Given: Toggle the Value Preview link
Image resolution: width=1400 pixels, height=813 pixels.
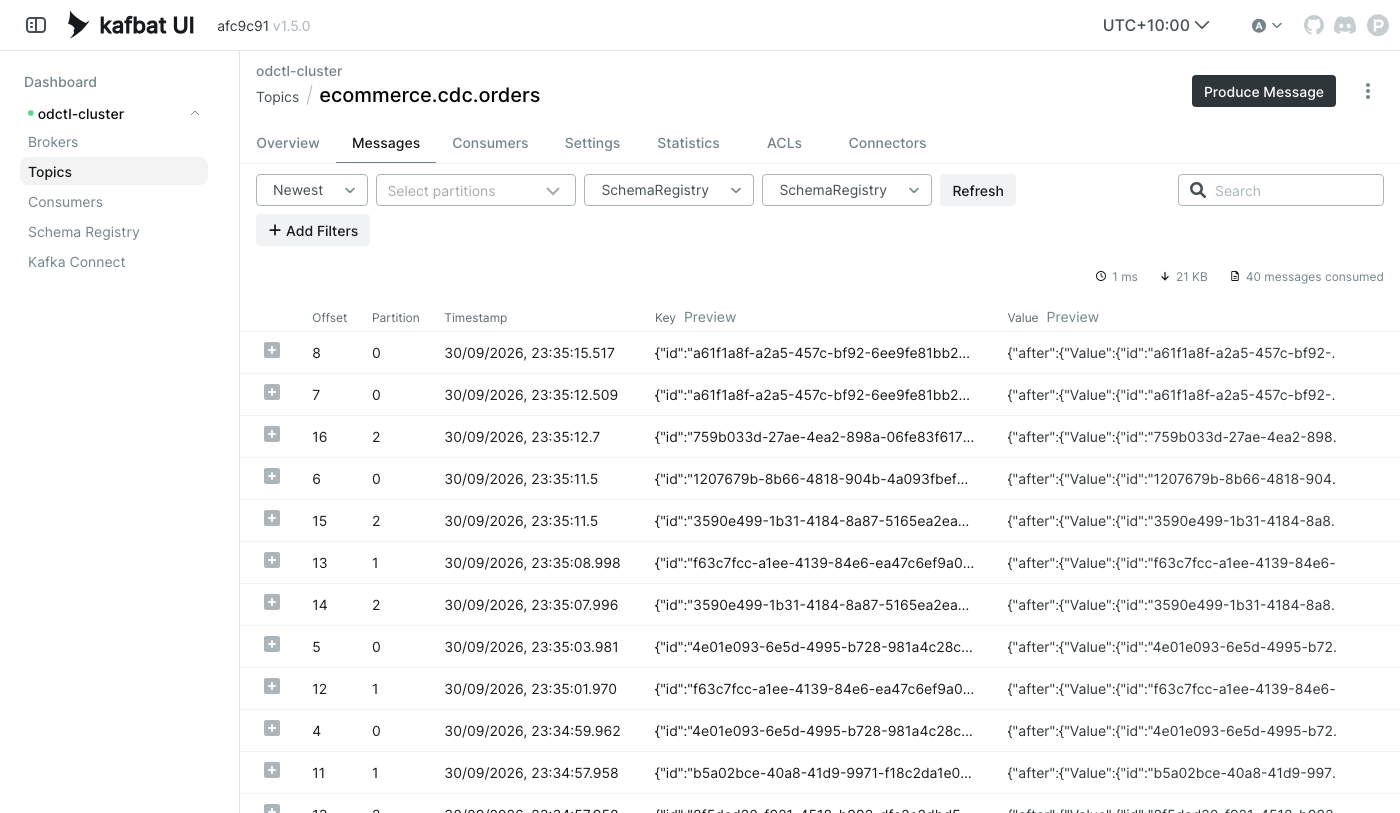Looking at the screenshot, I should point(1073,317).
